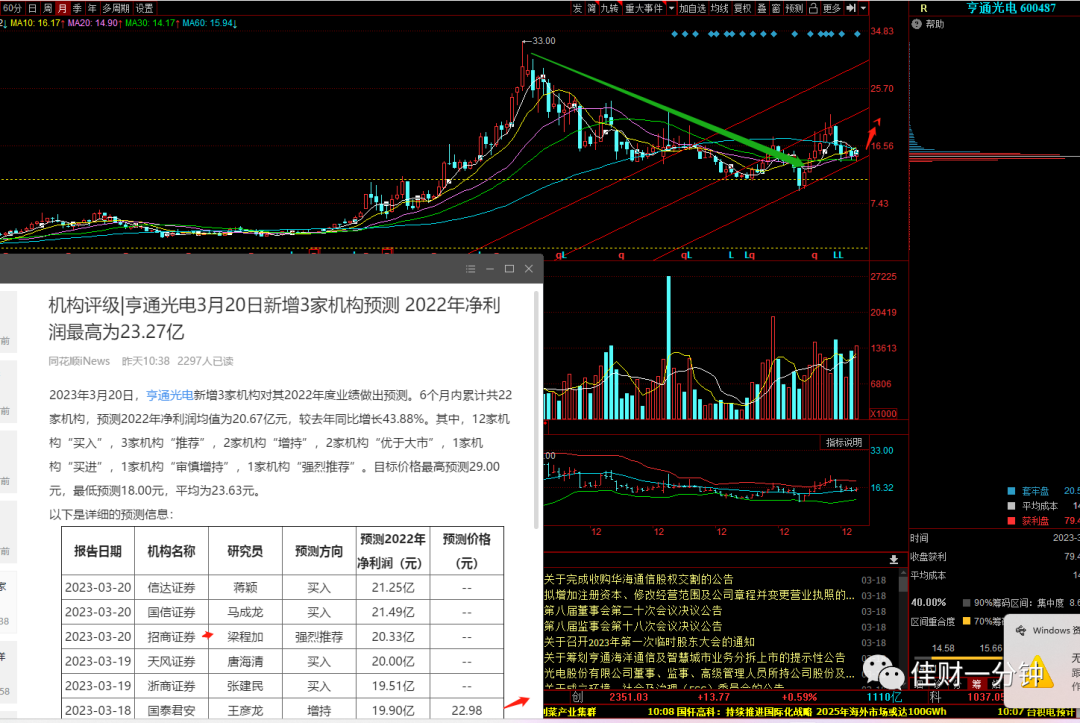Screen dimensions: 1080x723
Task: Click the MA60: 15.94 label
Action: (209, 23)
